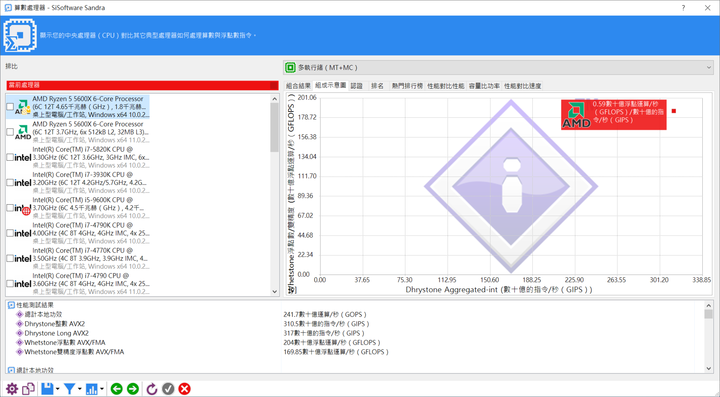Go back with the green left arrow
This screenshot has height=397, width=720.
click(117, 389)
